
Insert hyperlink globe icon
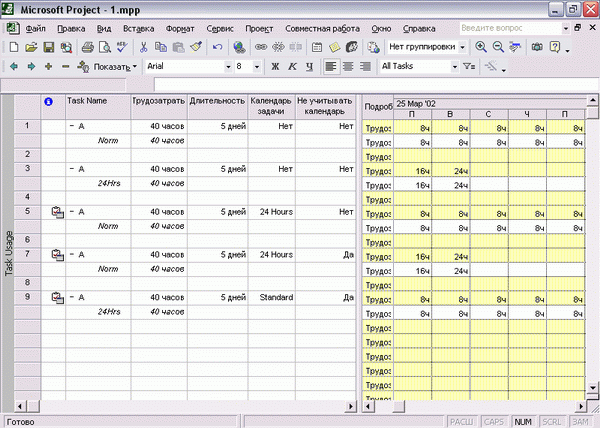[239, 47]
